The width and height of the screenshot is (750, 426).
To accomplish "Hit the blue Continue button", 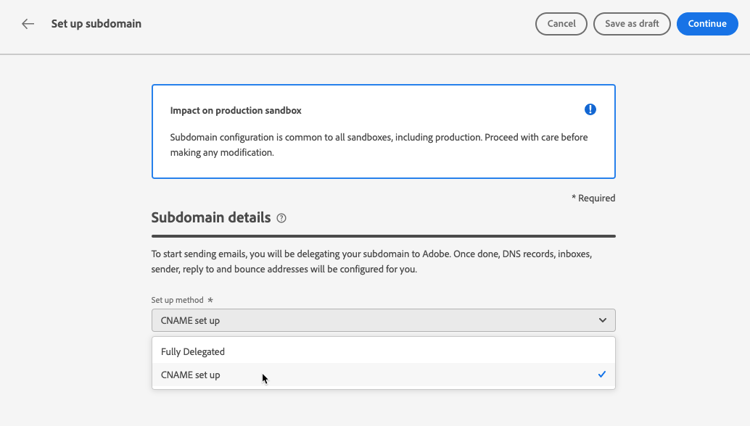I will coord(707,24).
